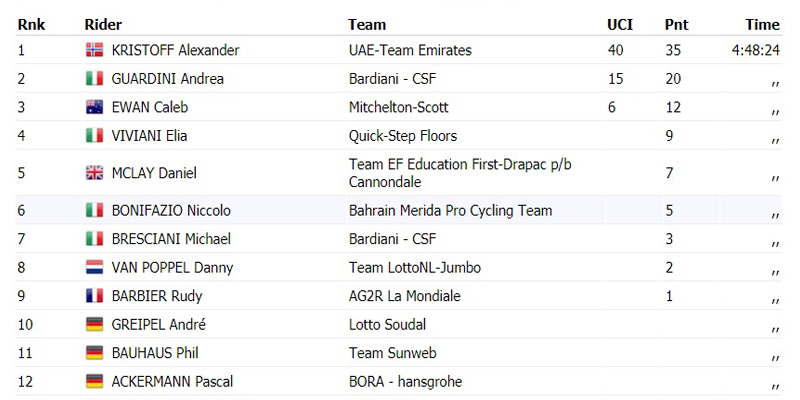Sort results by Rnk column header
This screenshot has width=800, height=400.
click(31, 24)
